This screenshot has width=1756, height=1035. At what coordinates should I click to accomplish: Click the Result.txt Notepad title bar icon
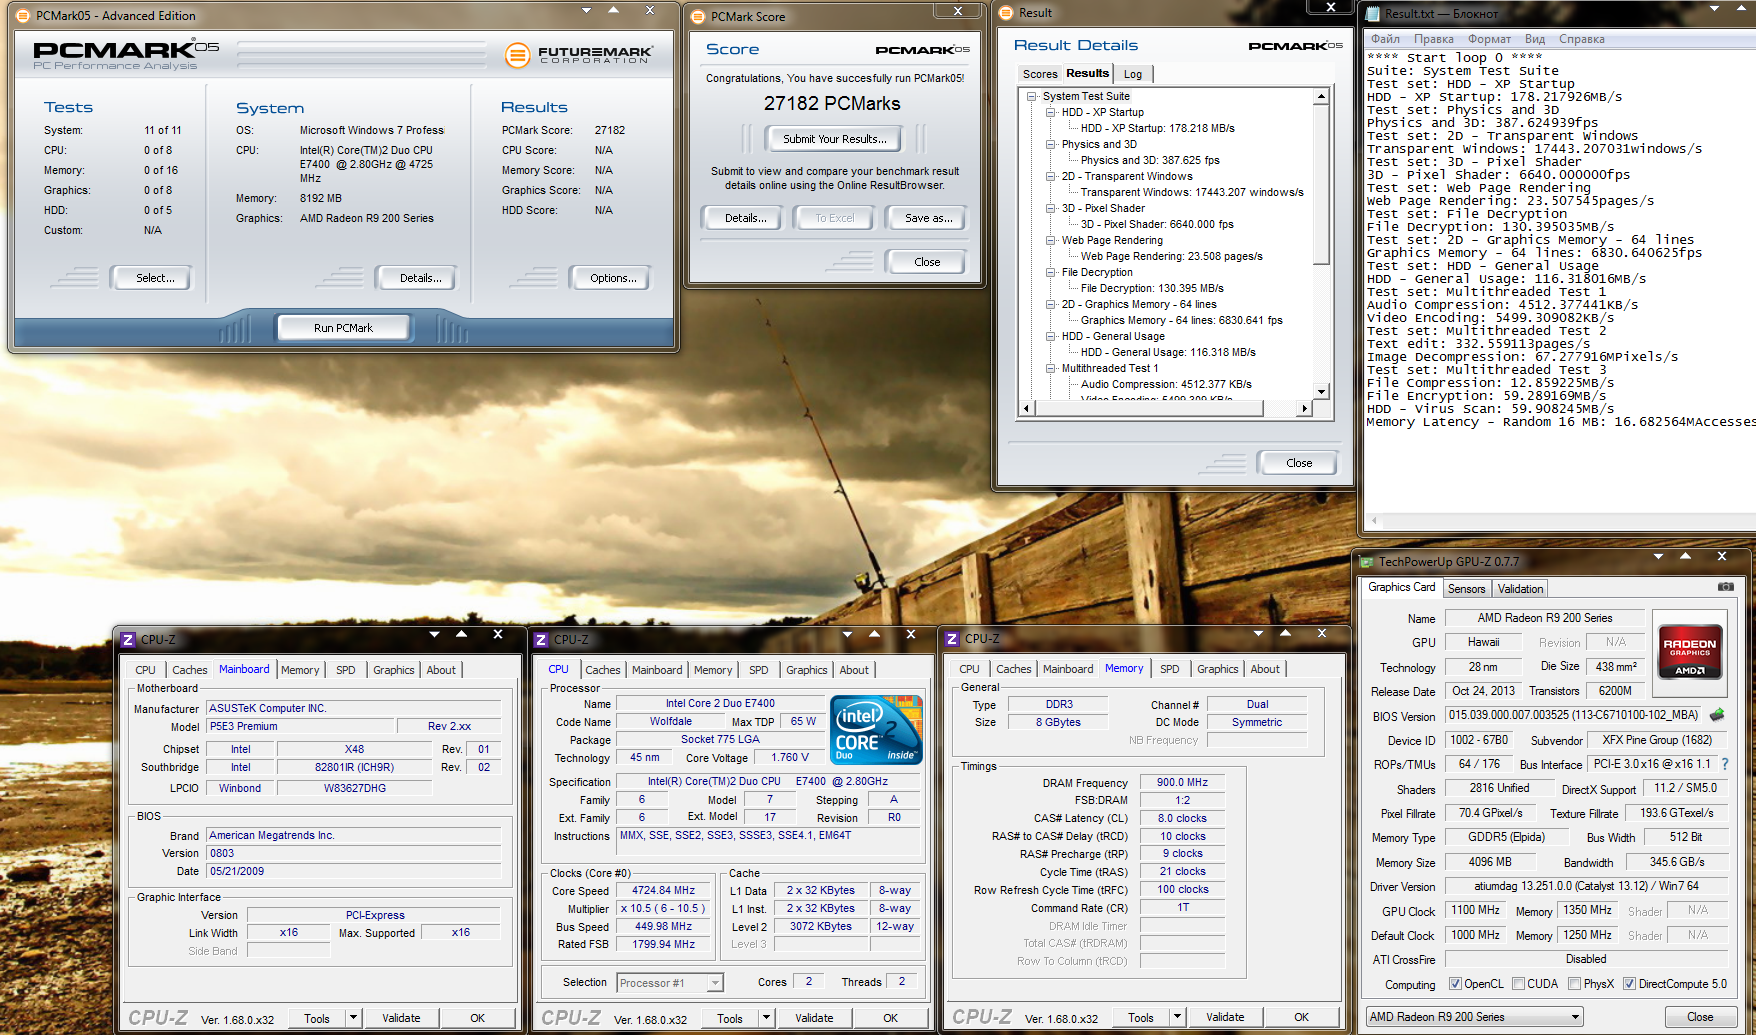point(1373,14)
